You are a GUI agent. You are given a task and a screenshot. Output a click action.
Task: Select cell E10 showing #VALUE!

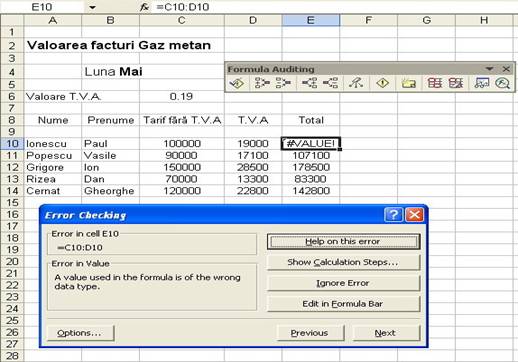(x=311, y=144)
